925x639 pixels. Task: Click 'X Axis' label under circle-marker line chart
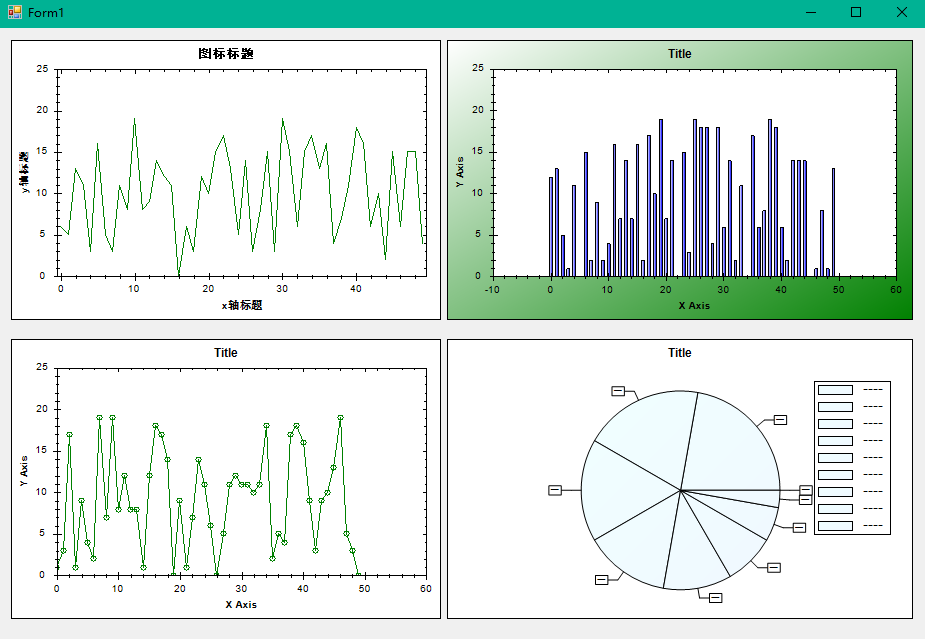pos(241,605)
